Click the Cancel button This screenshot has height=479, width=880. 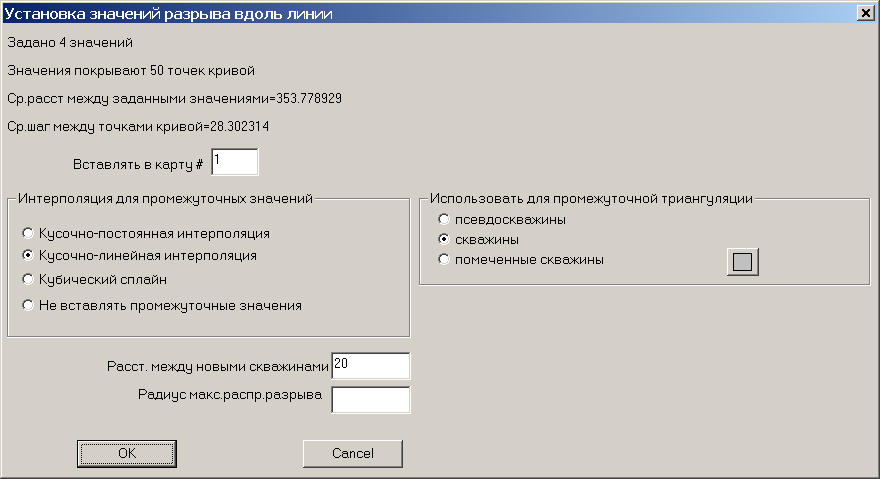(352, 454)
